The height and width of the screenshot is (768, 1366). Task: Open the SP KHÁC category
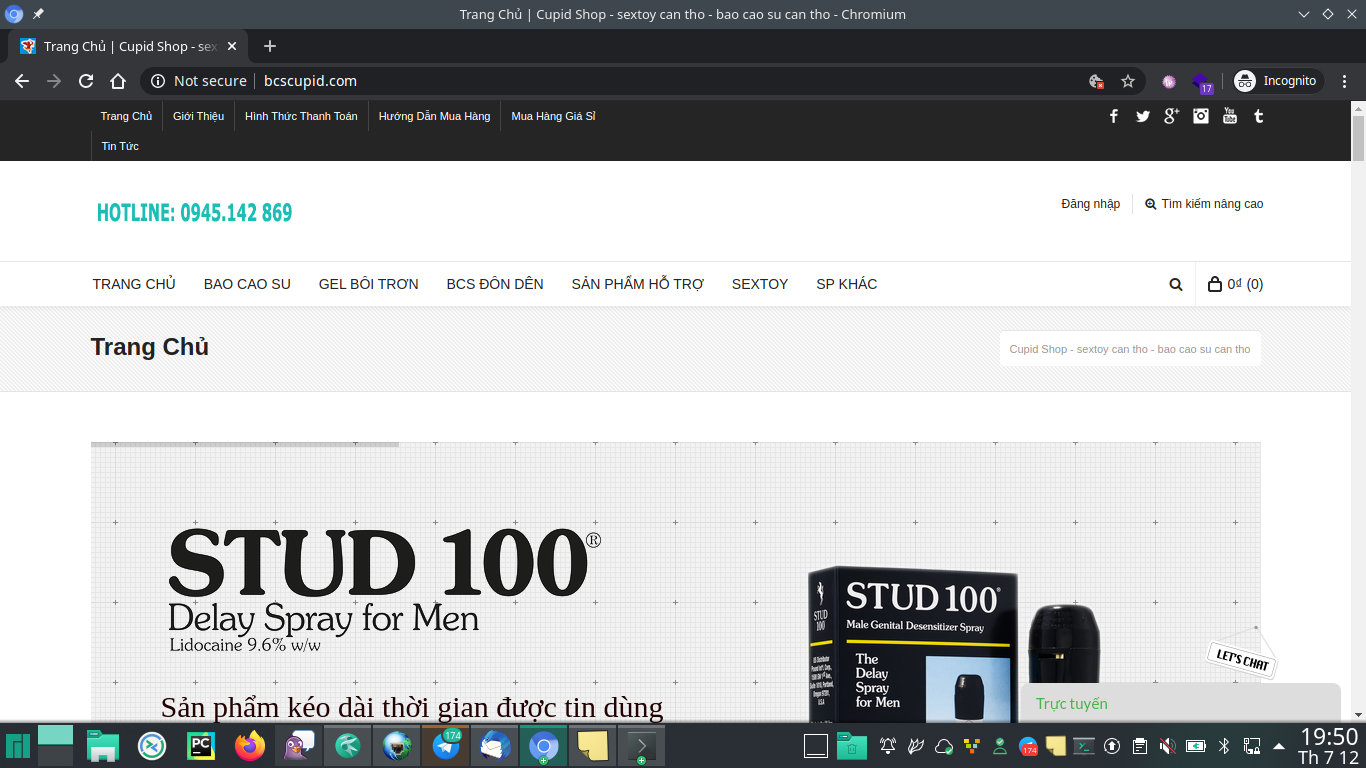[847, 284]
